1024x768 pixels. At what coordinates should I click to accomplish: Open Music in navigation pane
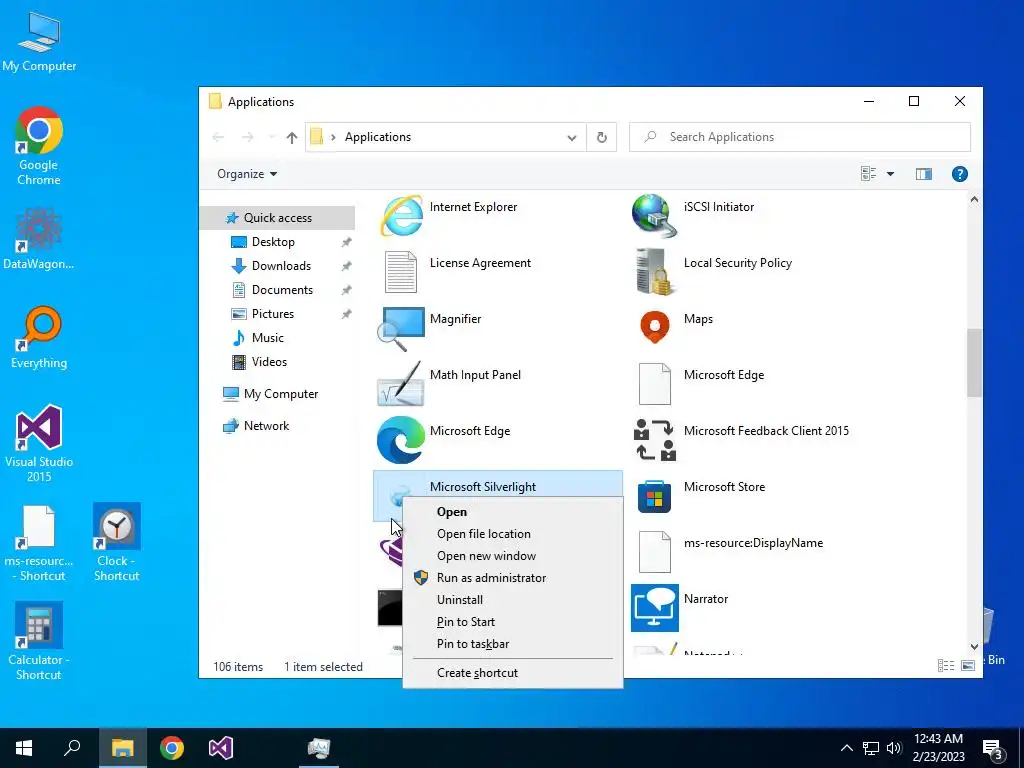268,338
